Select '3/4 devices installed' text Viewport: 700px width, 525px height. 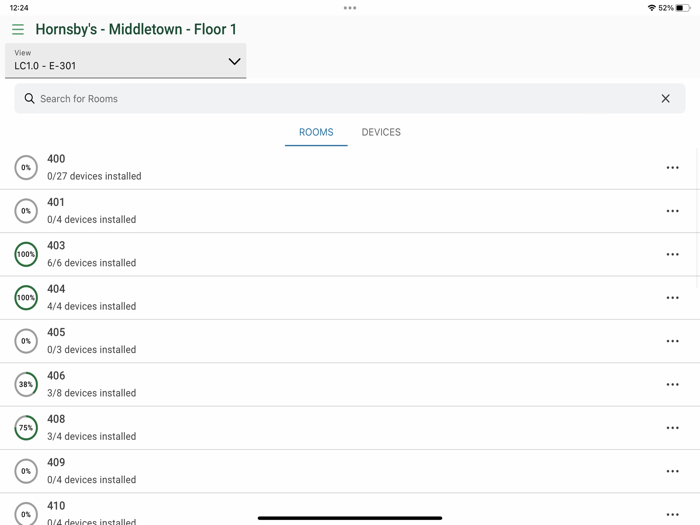coord(92,436)
